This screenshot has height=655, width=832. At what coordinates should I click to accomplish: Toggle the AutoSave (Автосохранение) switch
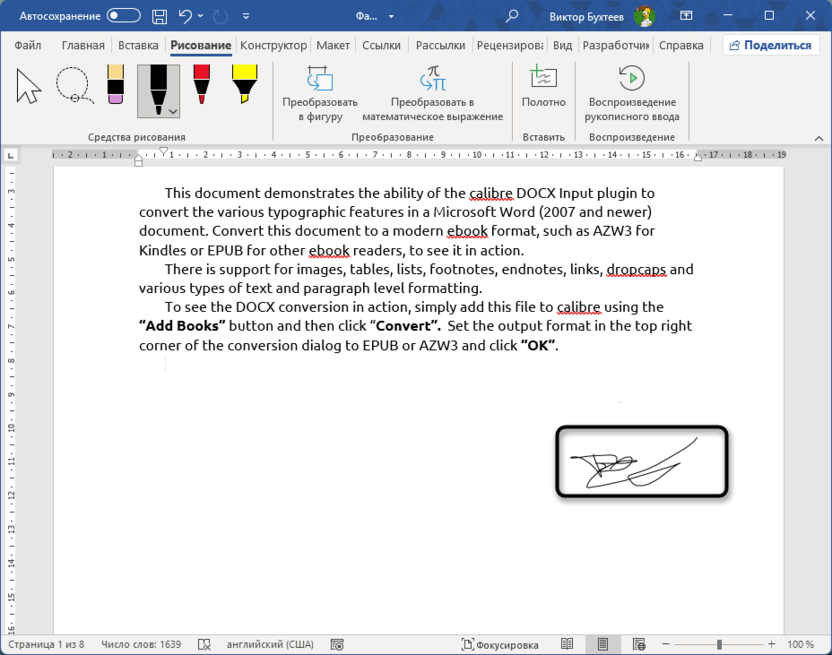[123, 16]
